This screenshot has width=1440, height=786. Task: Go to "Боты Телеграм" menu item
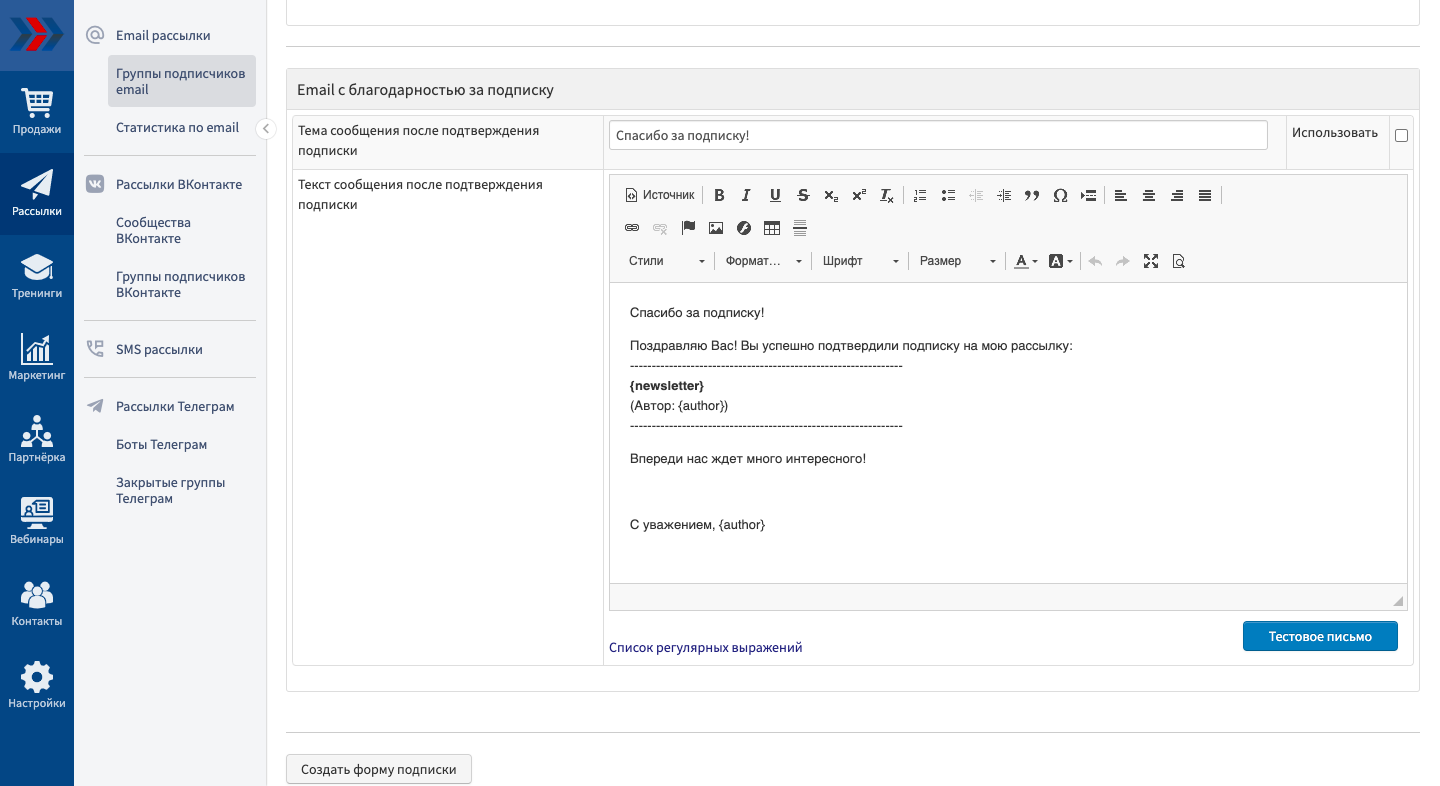[161, 445]
